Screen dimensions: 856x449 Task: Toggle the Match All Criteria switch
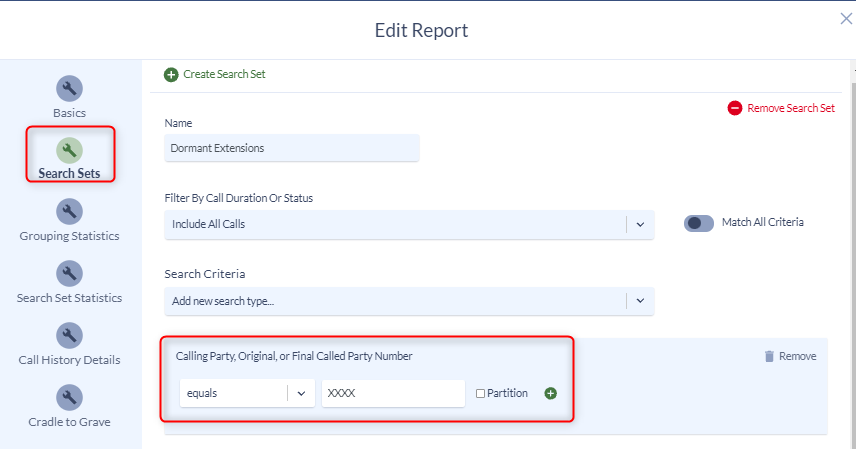[x=699, y=223]
